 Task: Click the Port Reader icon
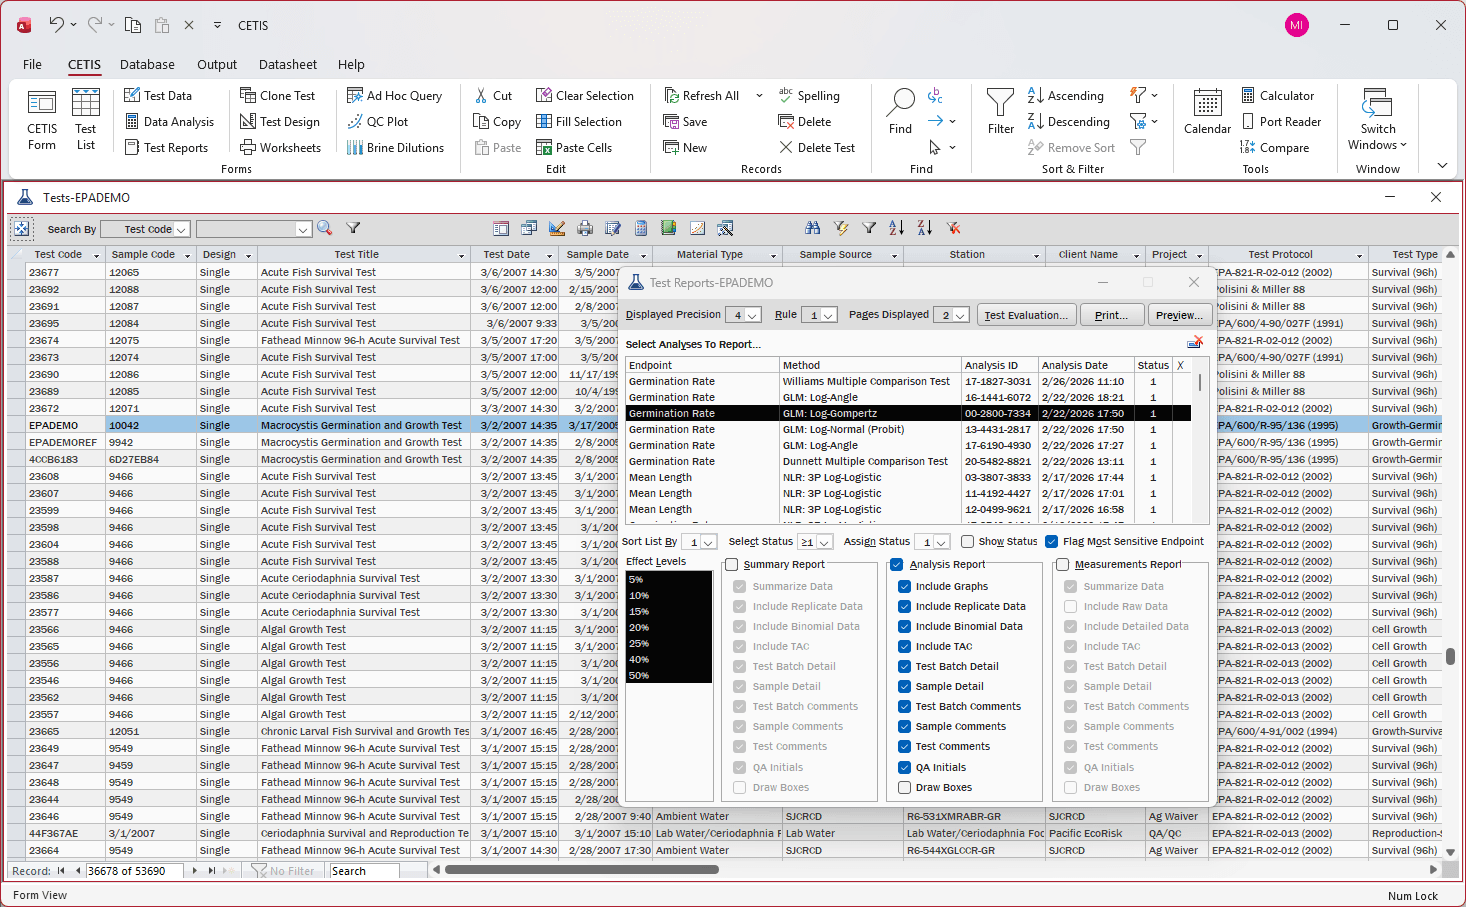coord(1248,122)
